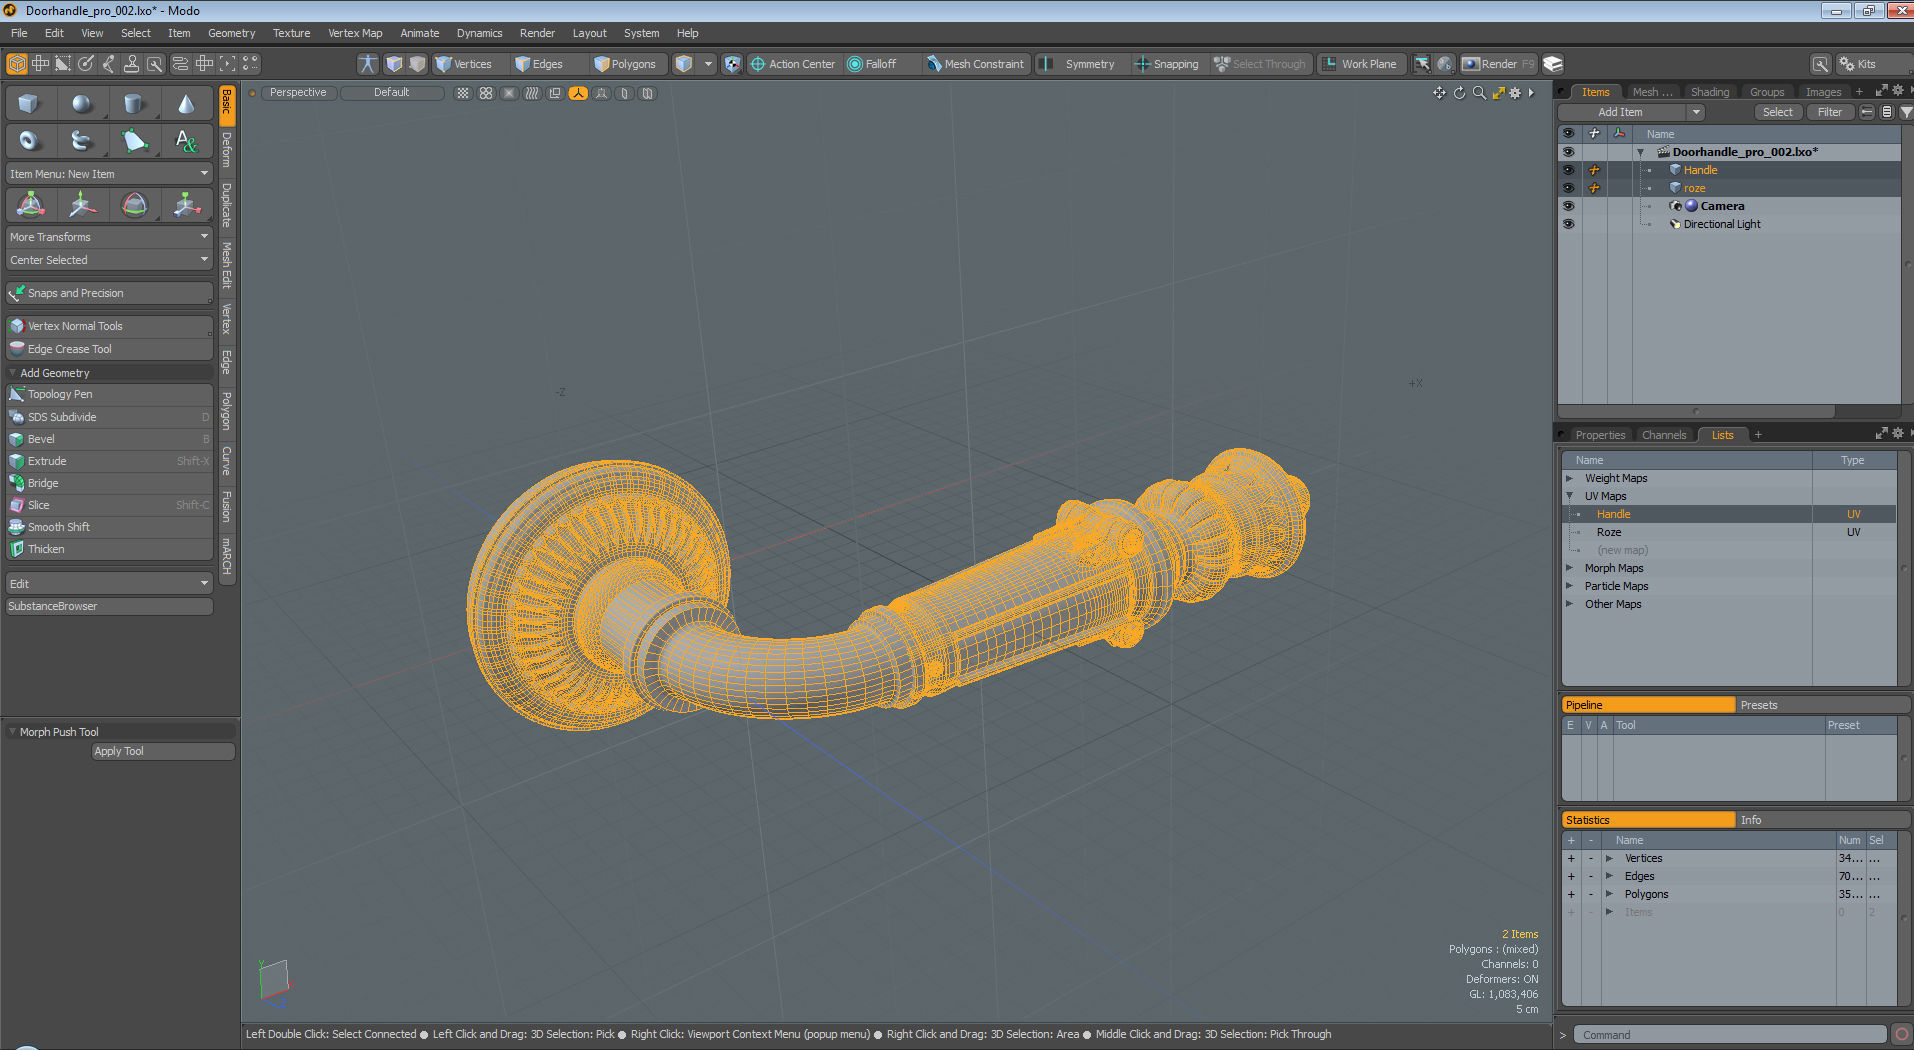
Task: Select the Thicken tool
Action: click(x=110, y=549)
